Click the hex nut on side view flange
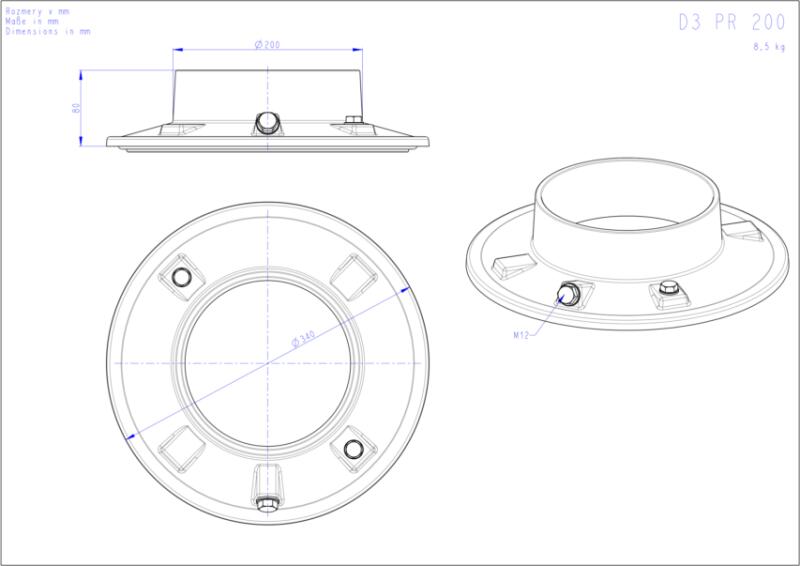Screen dimensions: 800x566 (351, 122)
